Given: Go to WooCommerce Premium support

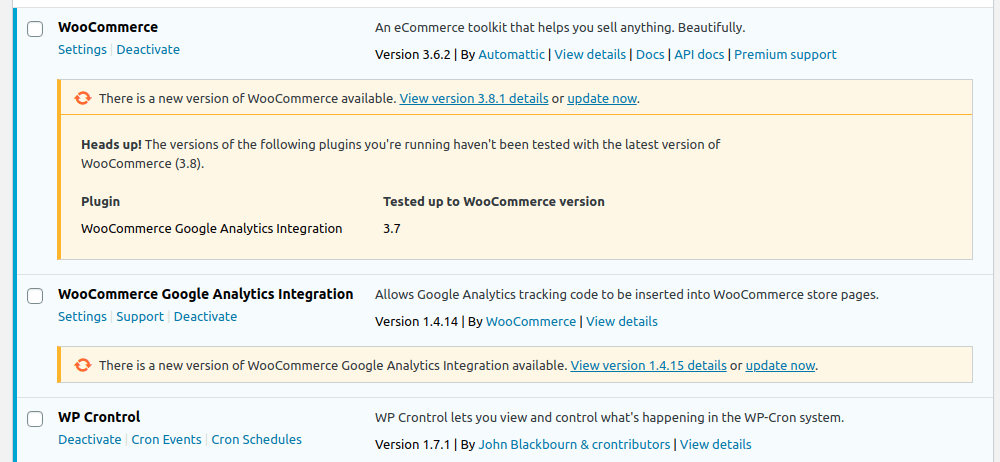Looking at the screenshot, I should tap(785, 55).
